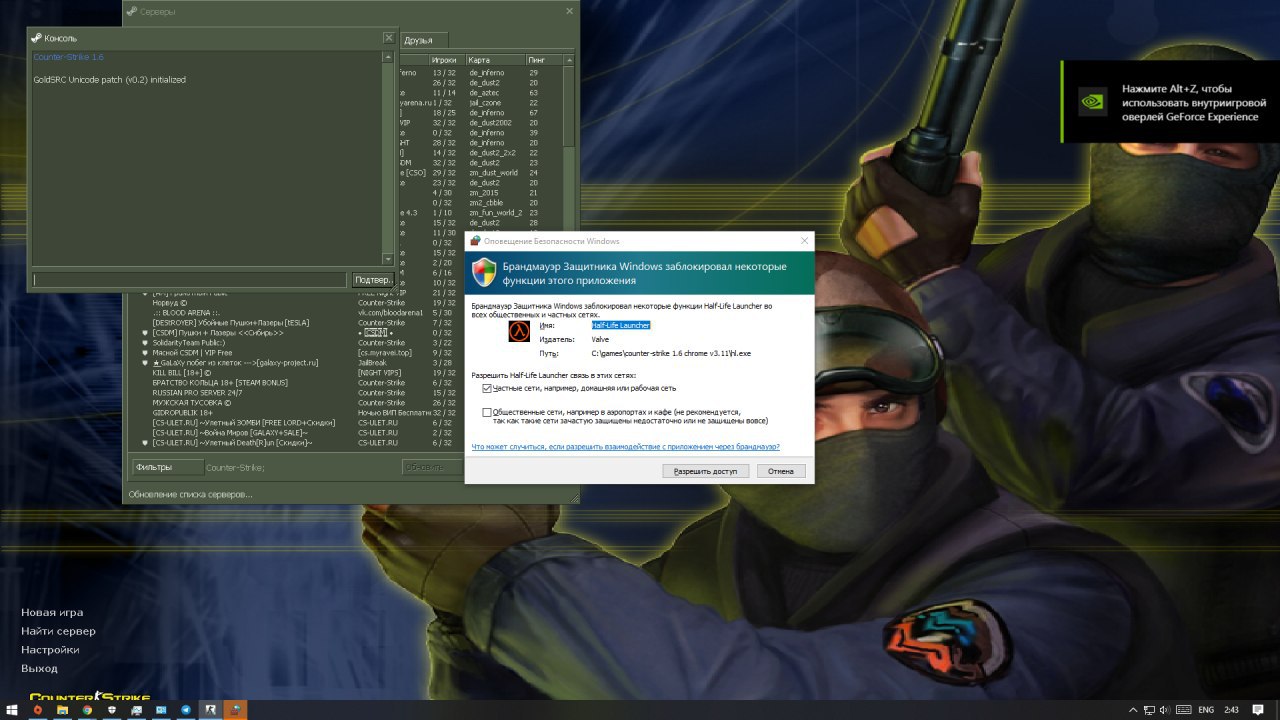Open Chrome from the taskbar
Viewport: 1280px width, 720px height.
coord(87,710)
